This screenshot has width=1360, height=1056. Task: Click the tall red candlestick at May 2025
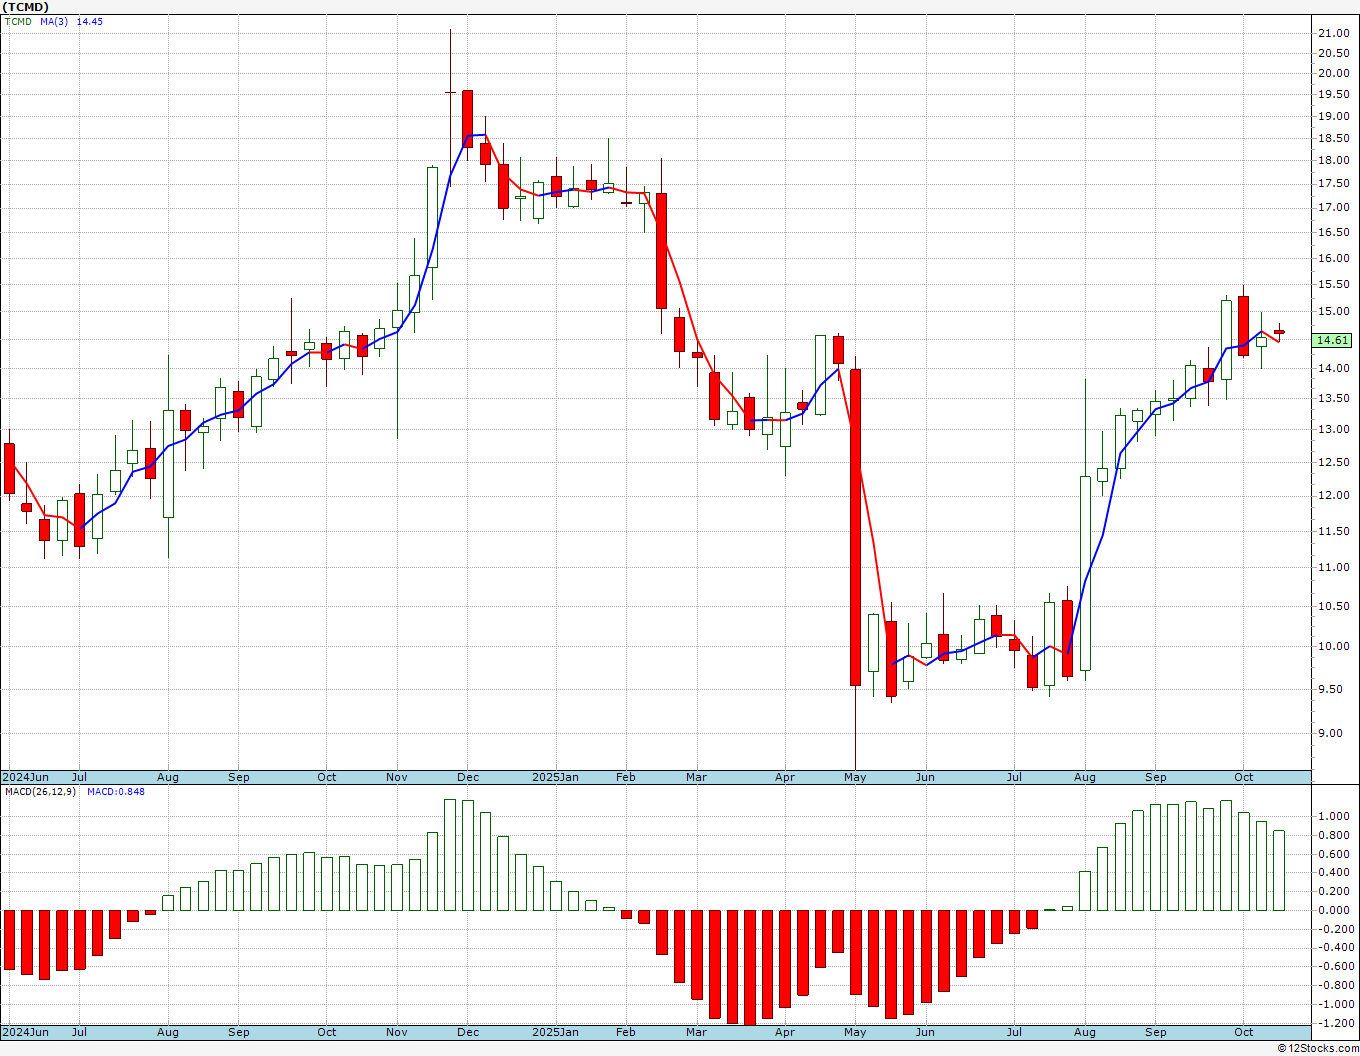pyautogui.click(x=856, y=527)
